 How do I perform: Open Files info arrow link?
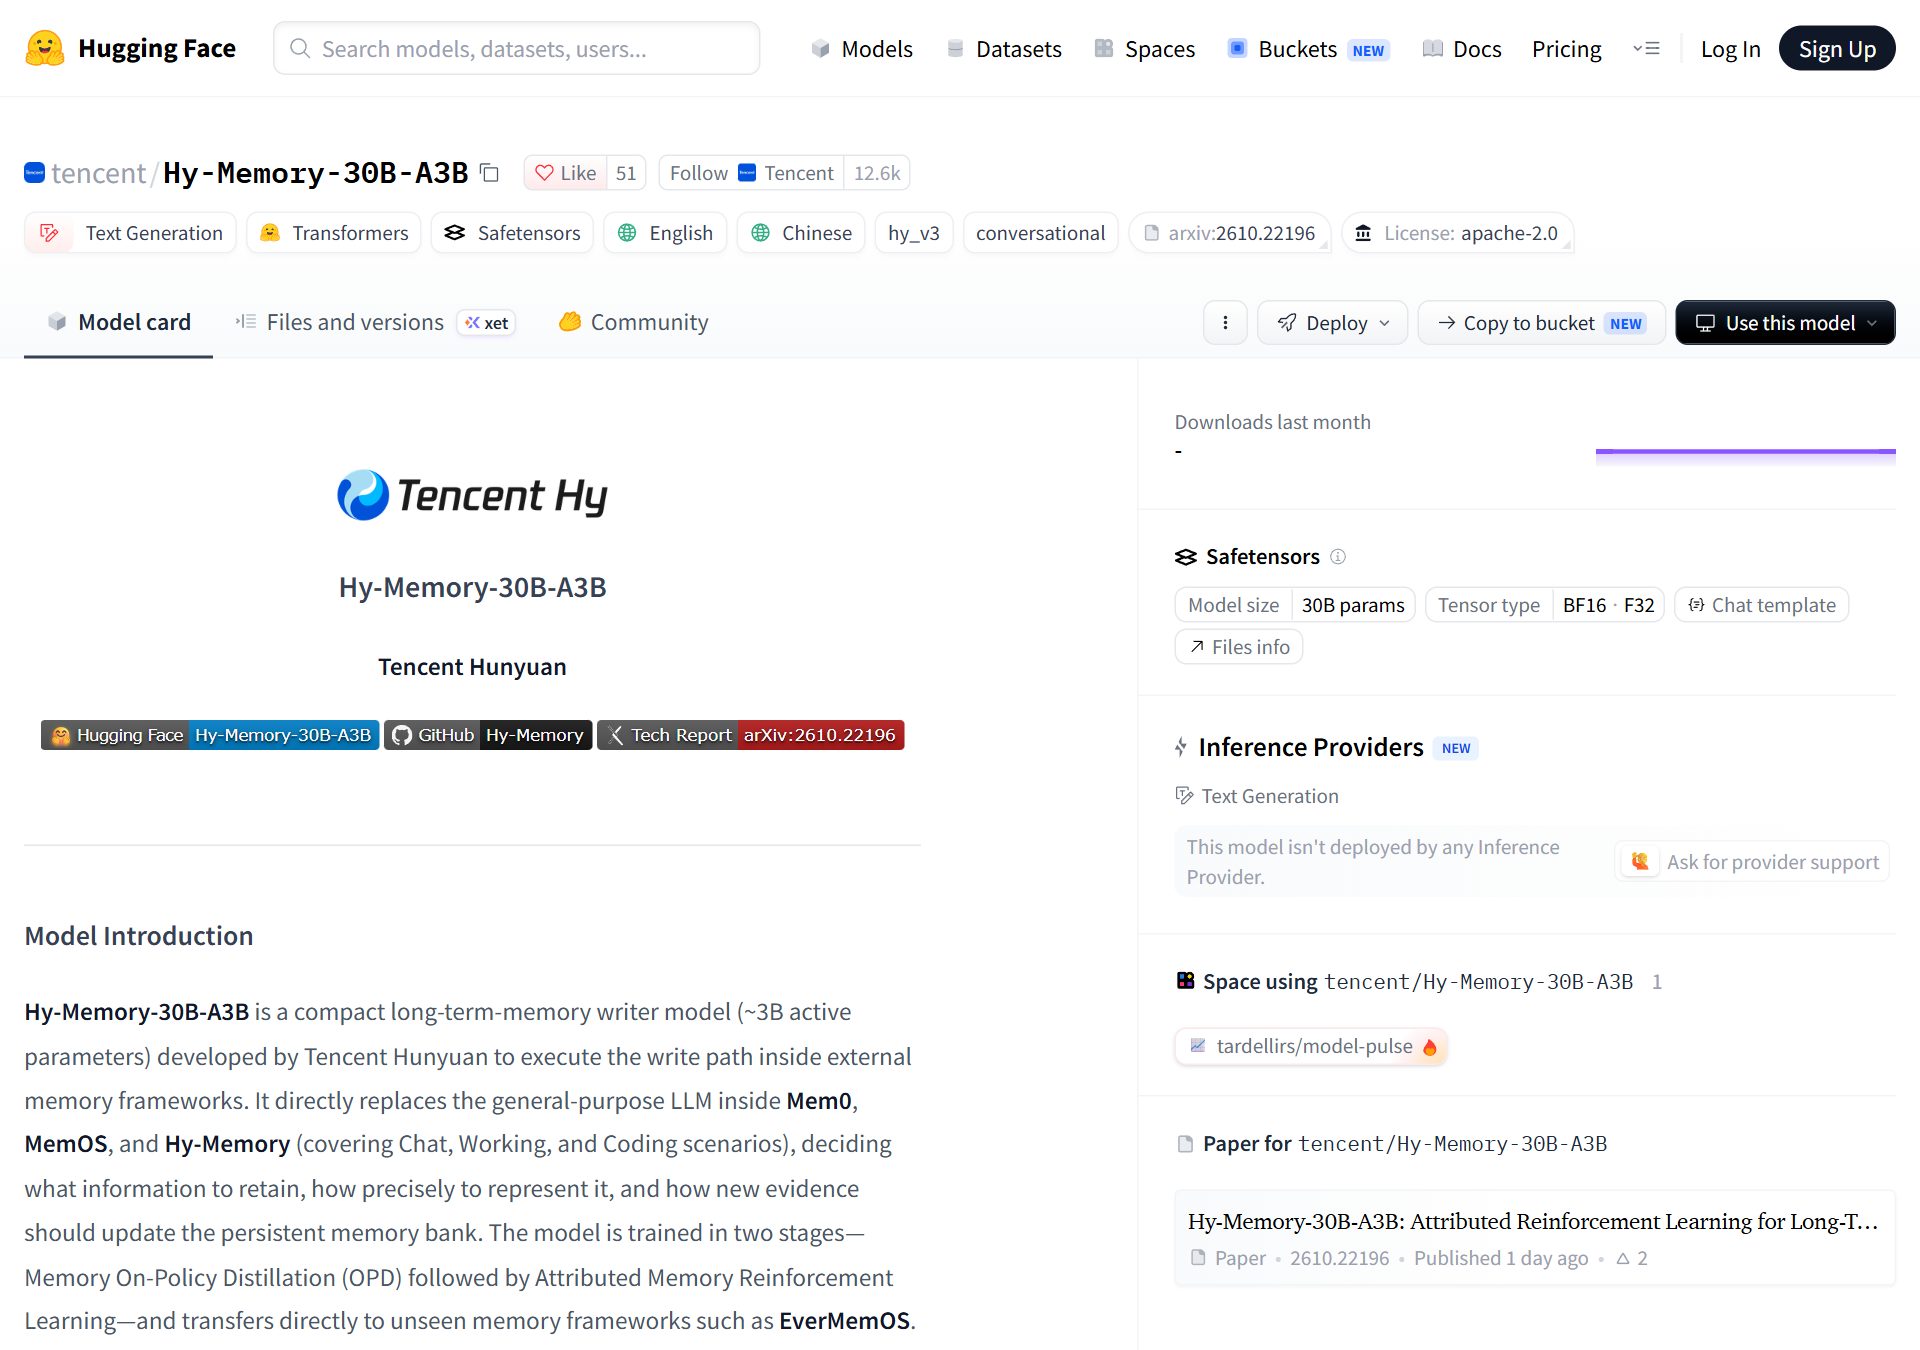pyautogui.click(x=1239, y=647)
